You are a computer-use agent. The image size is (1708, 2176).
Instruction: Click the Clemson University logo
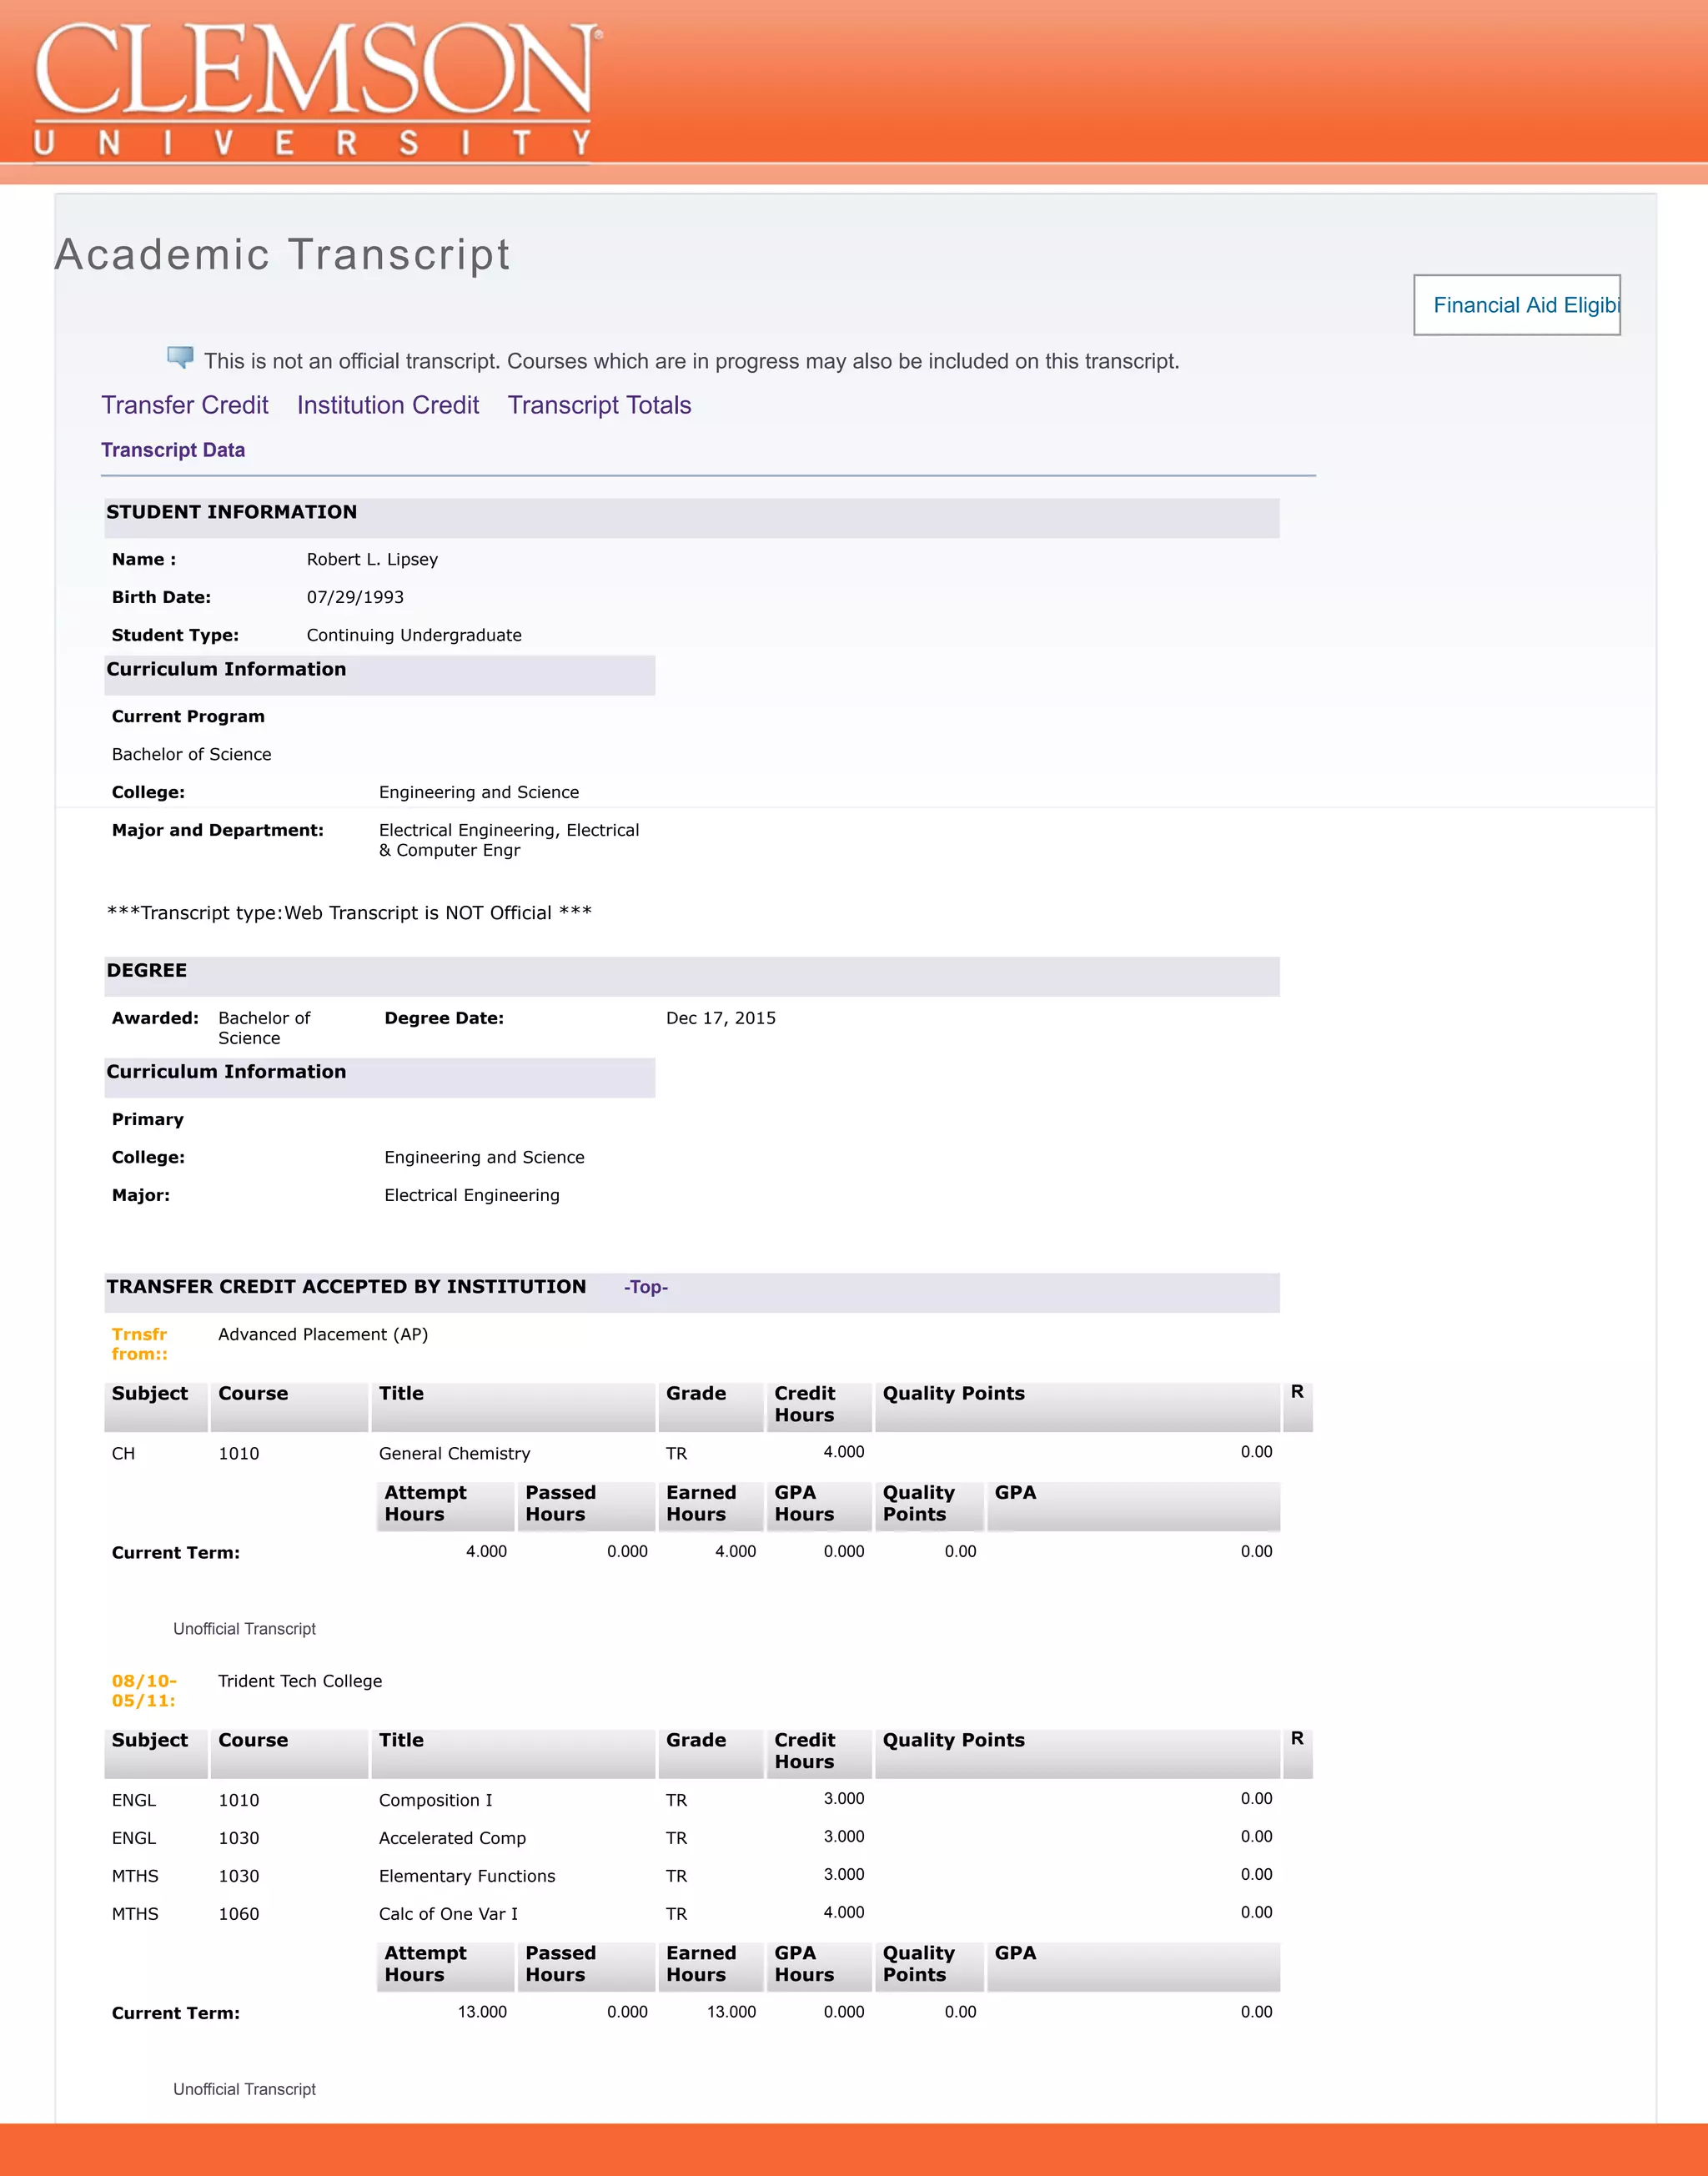[x=315, y=88]
